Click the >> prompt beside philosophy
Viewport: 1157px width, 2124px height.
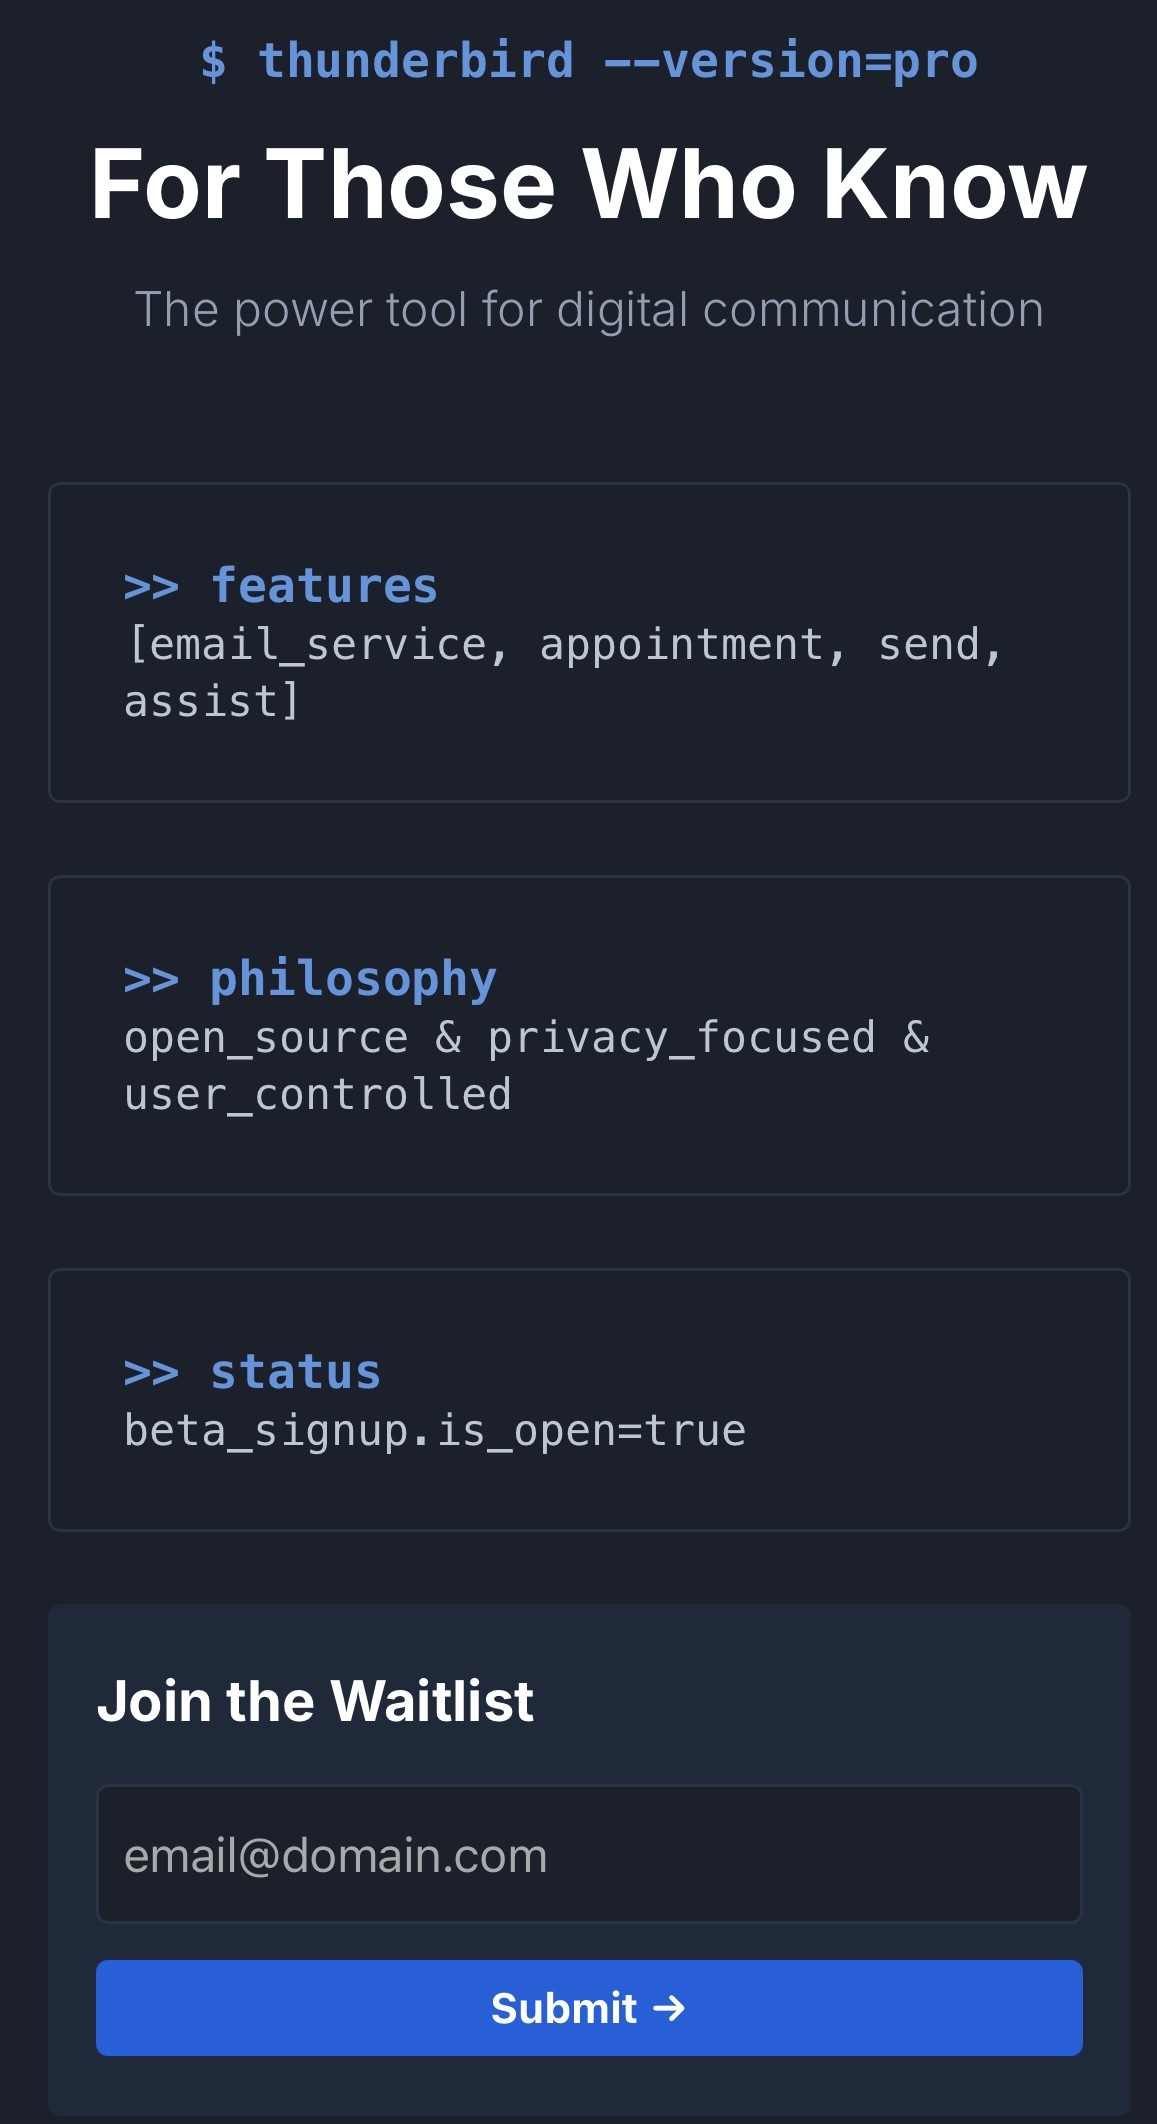point(151,980)
